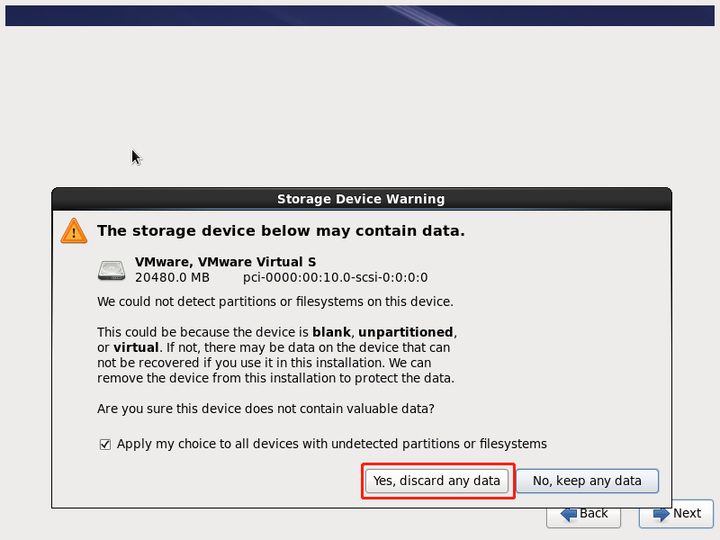Click the Next button in installer
720x540 pixels.
point(676,514)
